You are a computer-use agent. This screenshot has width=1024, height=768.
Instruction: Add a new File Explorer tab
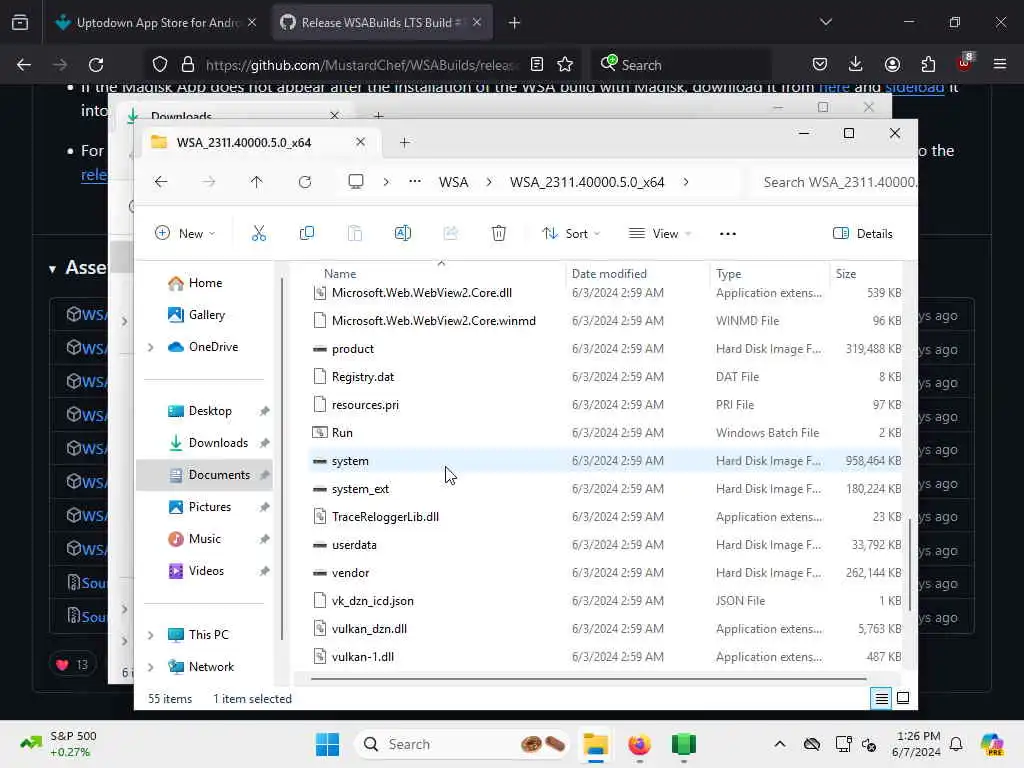coord(404,142)
